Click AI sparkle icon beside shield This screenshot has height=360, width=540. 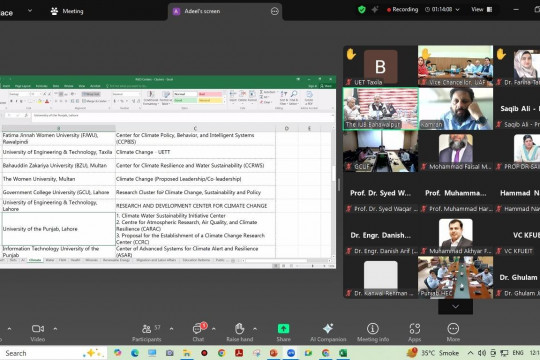[x=375, y=10]
